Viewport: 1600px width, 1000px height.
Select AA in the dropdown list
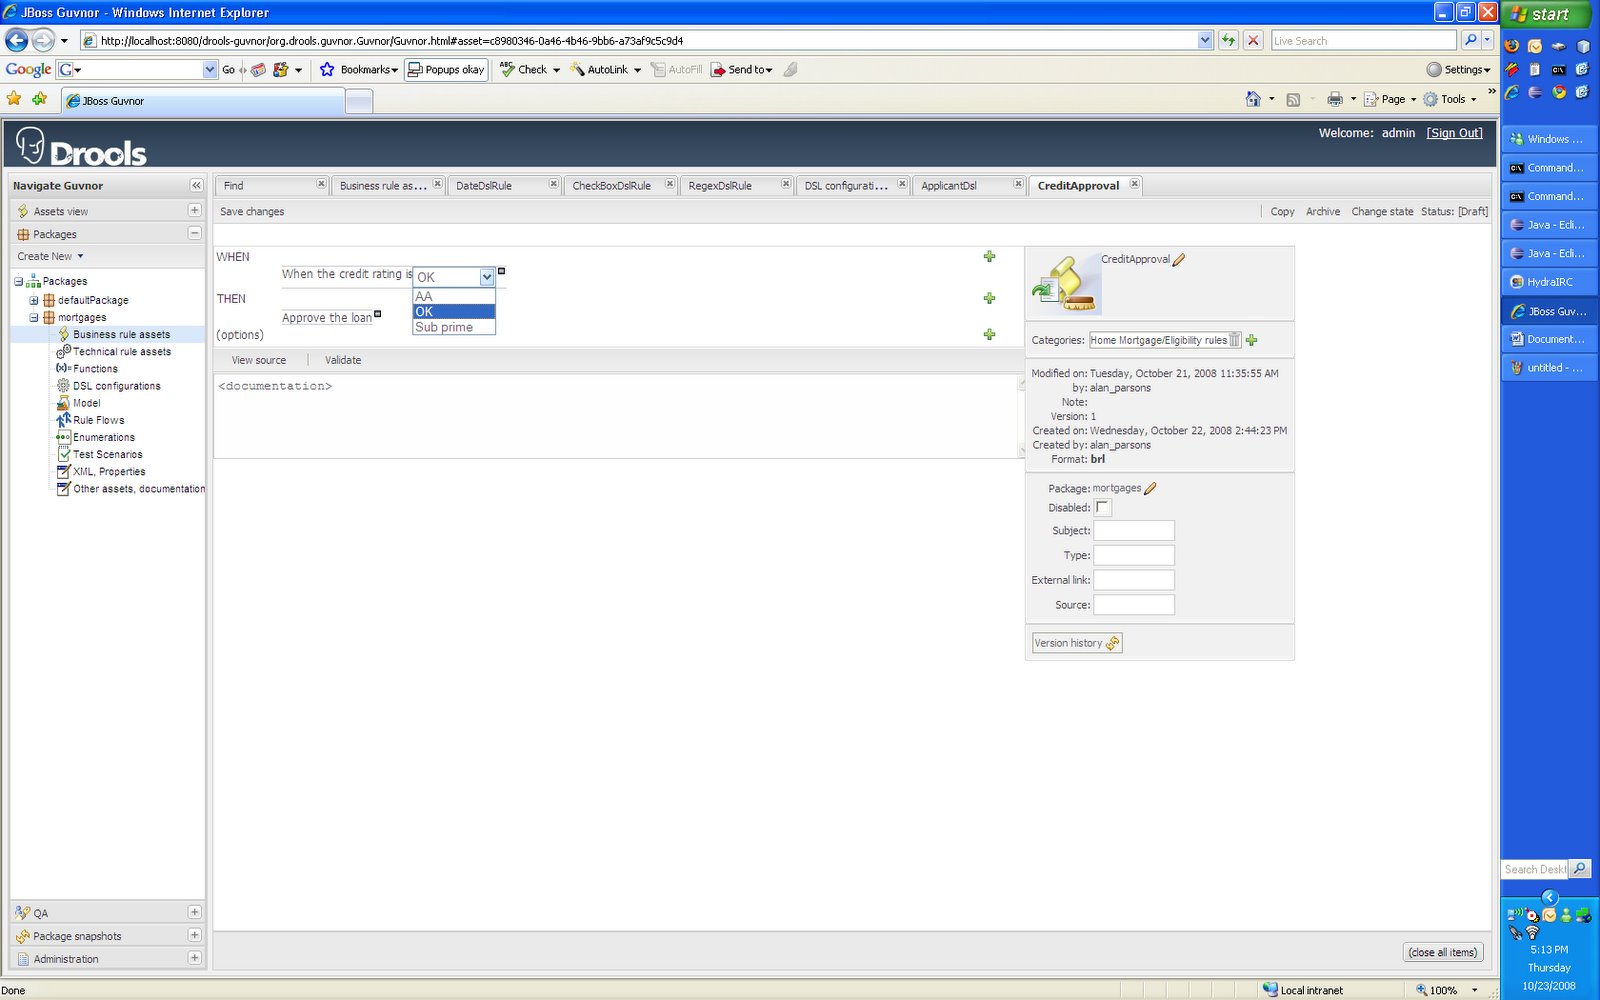tap(454, 296)
